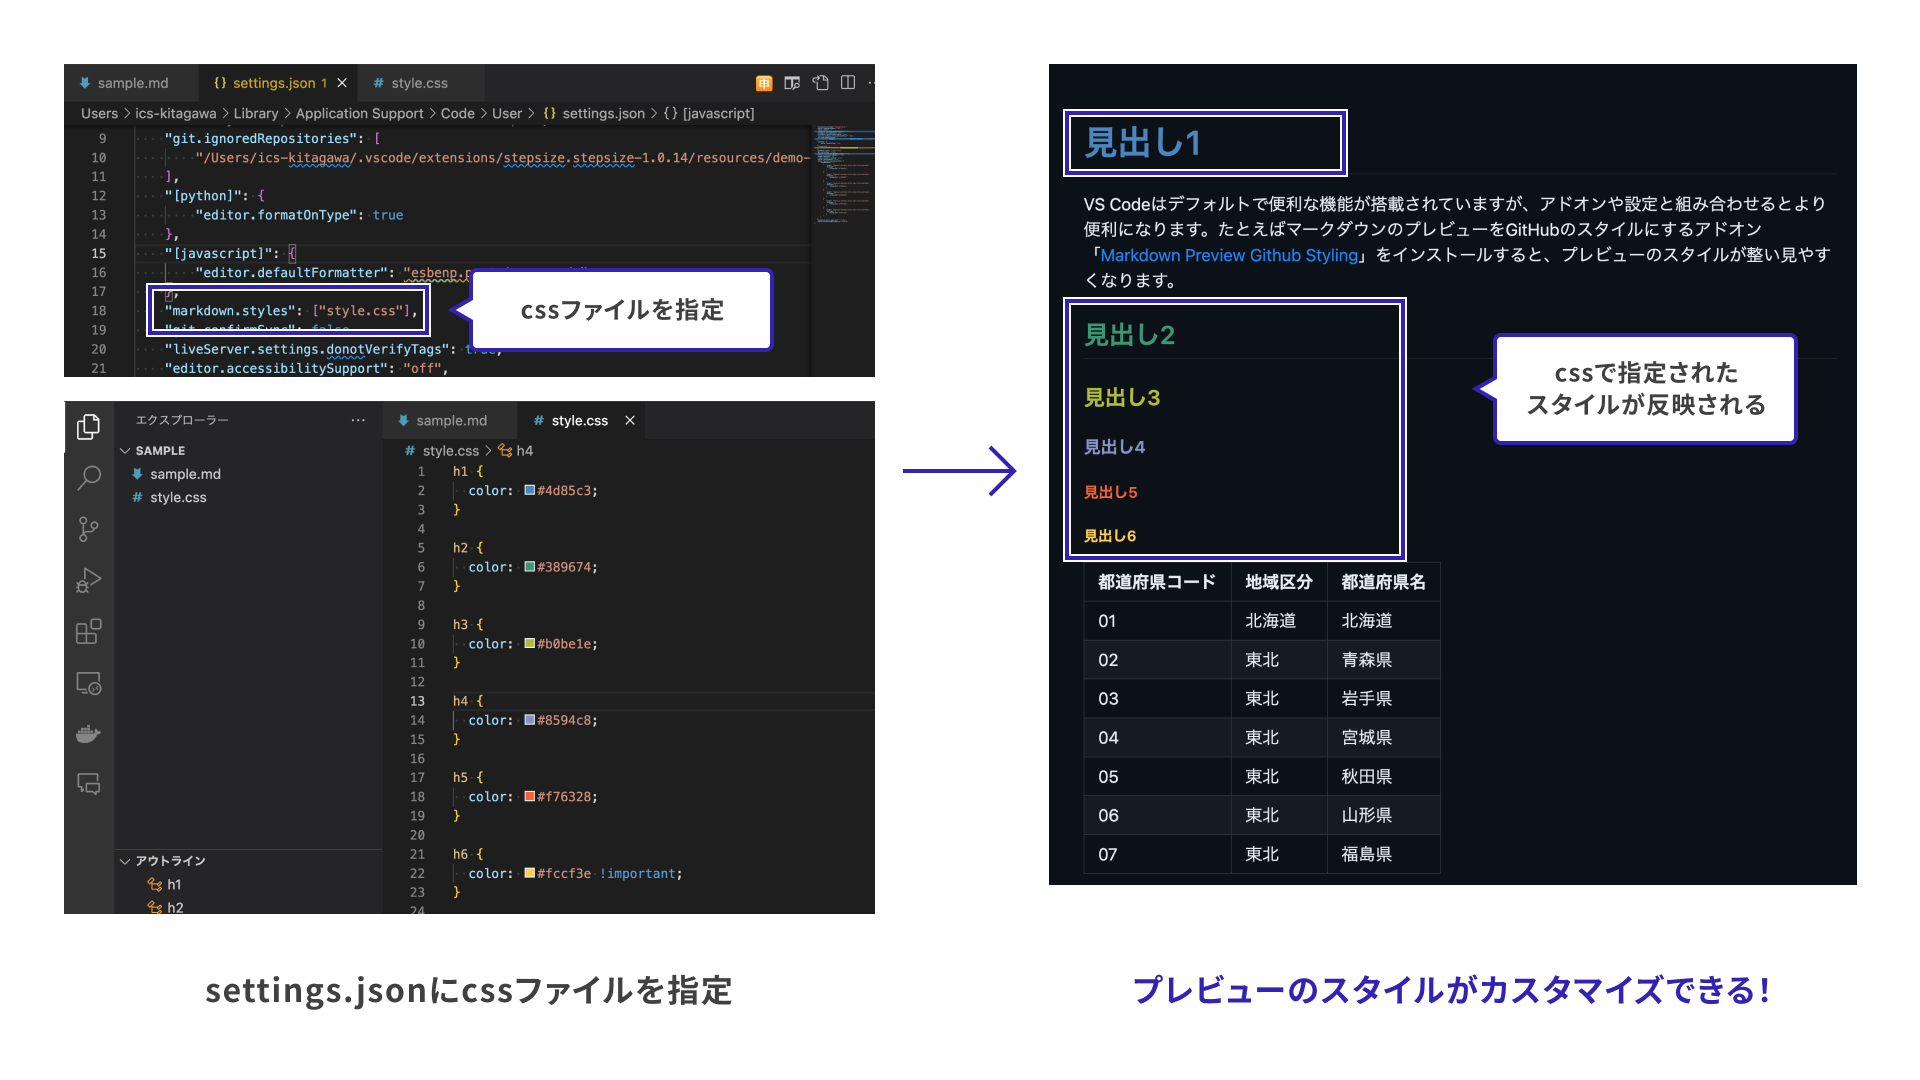Open the chat bubbles view in activity bar
This screenshot has height=1080, width=1920.
click(89, 784)
